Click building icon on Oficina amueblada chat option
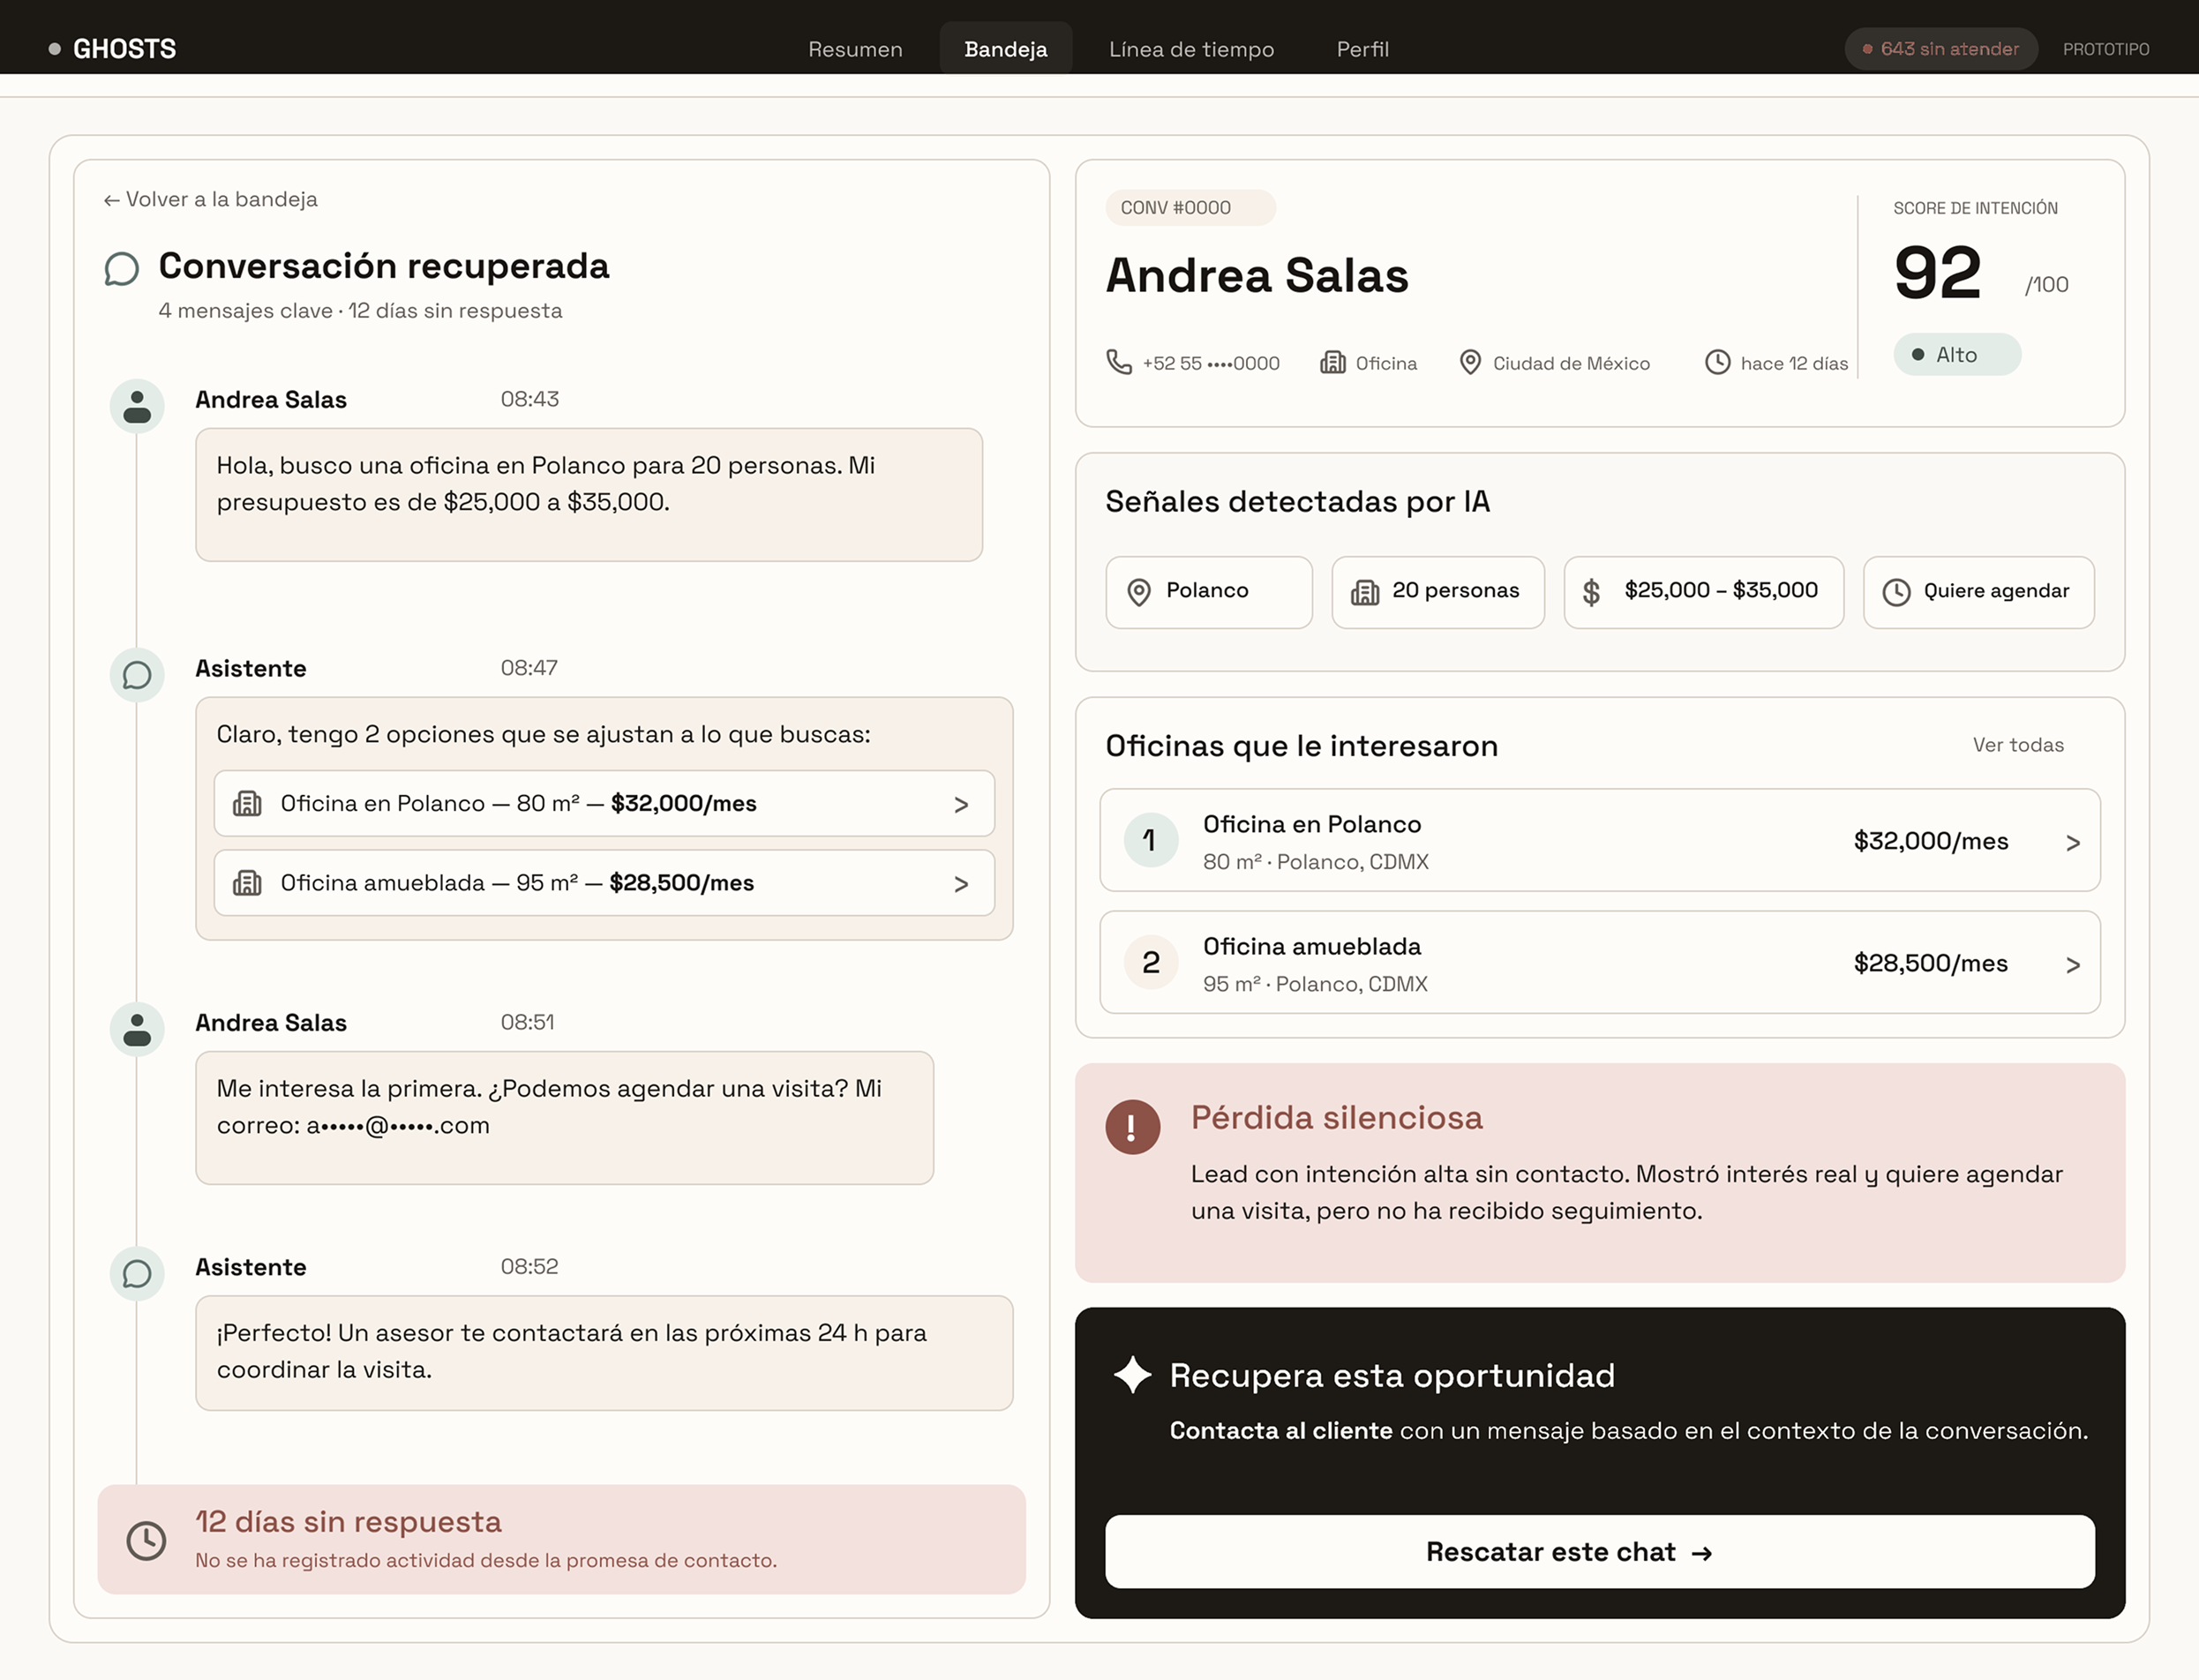 coord(247,883)
